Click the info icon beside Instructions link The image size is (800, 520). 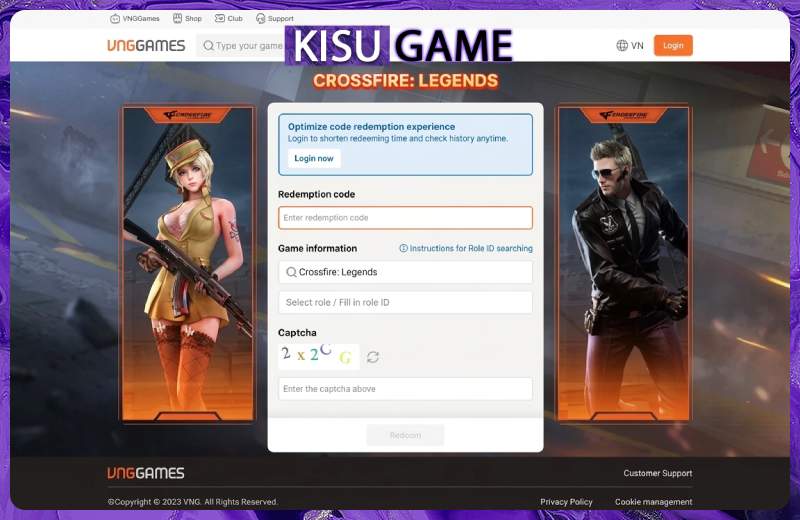[x=403, y=248]
